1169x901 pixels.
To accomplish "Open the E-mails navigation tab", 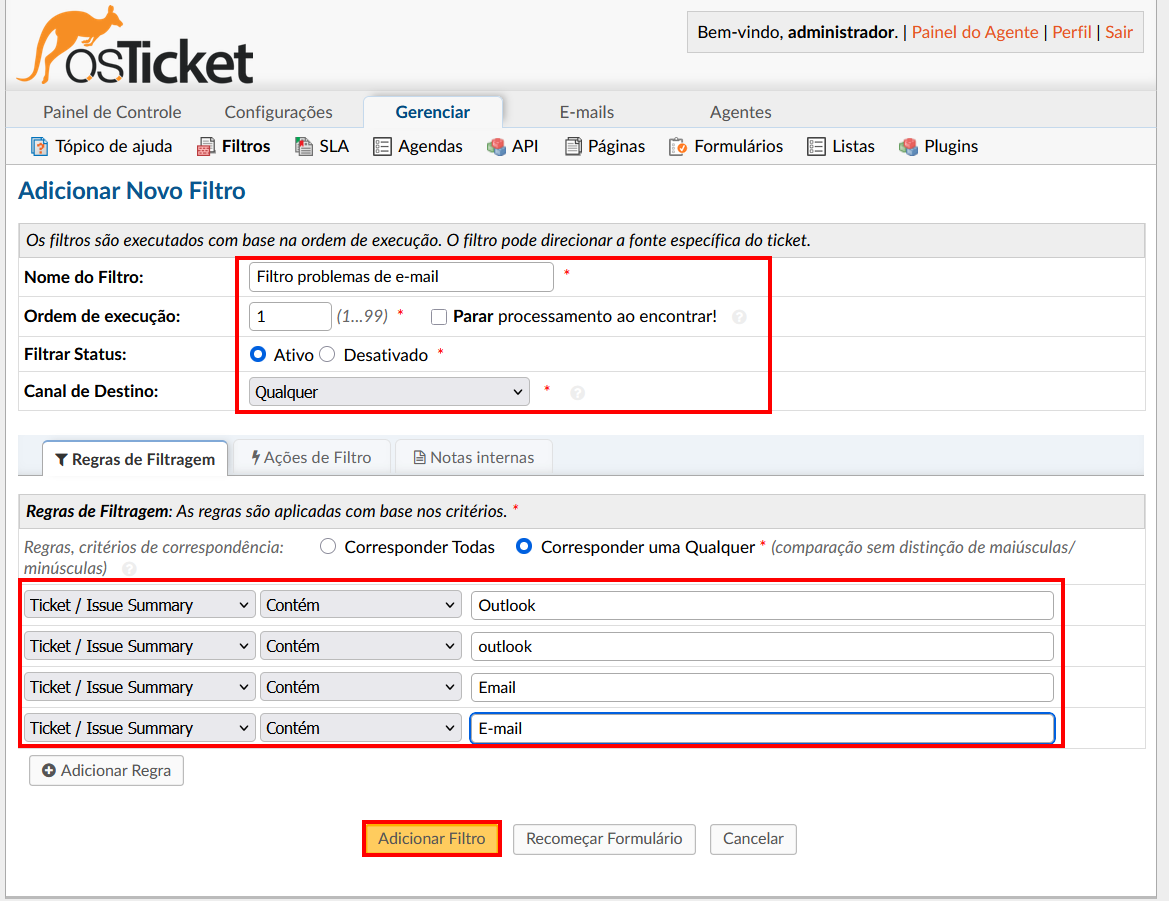I will coord(587,111).
